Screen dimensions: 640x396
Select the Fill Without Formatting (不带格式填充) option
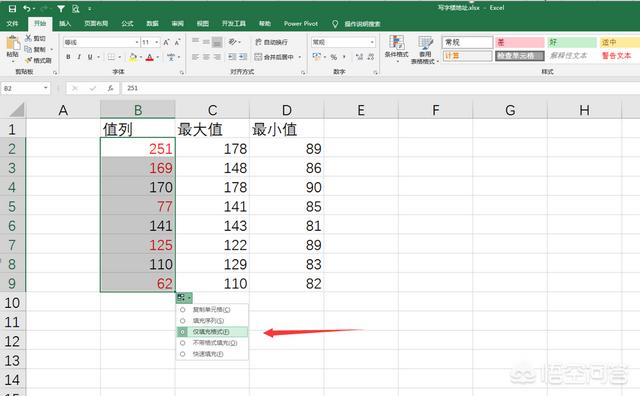point(212,343)
